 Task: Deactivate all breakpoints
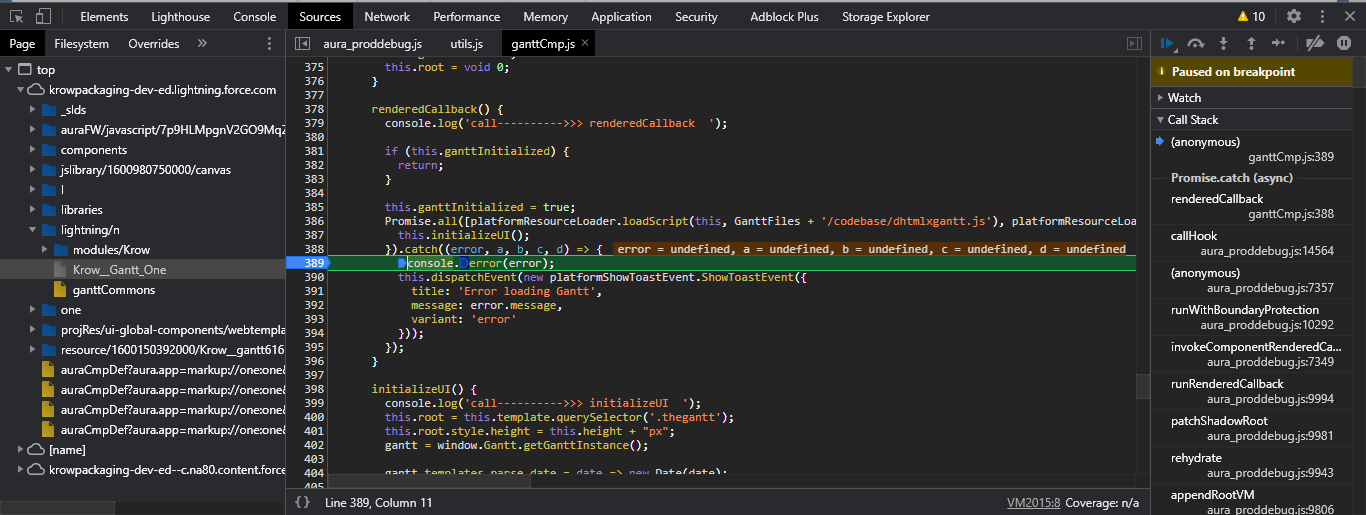tap(1316, 44)
